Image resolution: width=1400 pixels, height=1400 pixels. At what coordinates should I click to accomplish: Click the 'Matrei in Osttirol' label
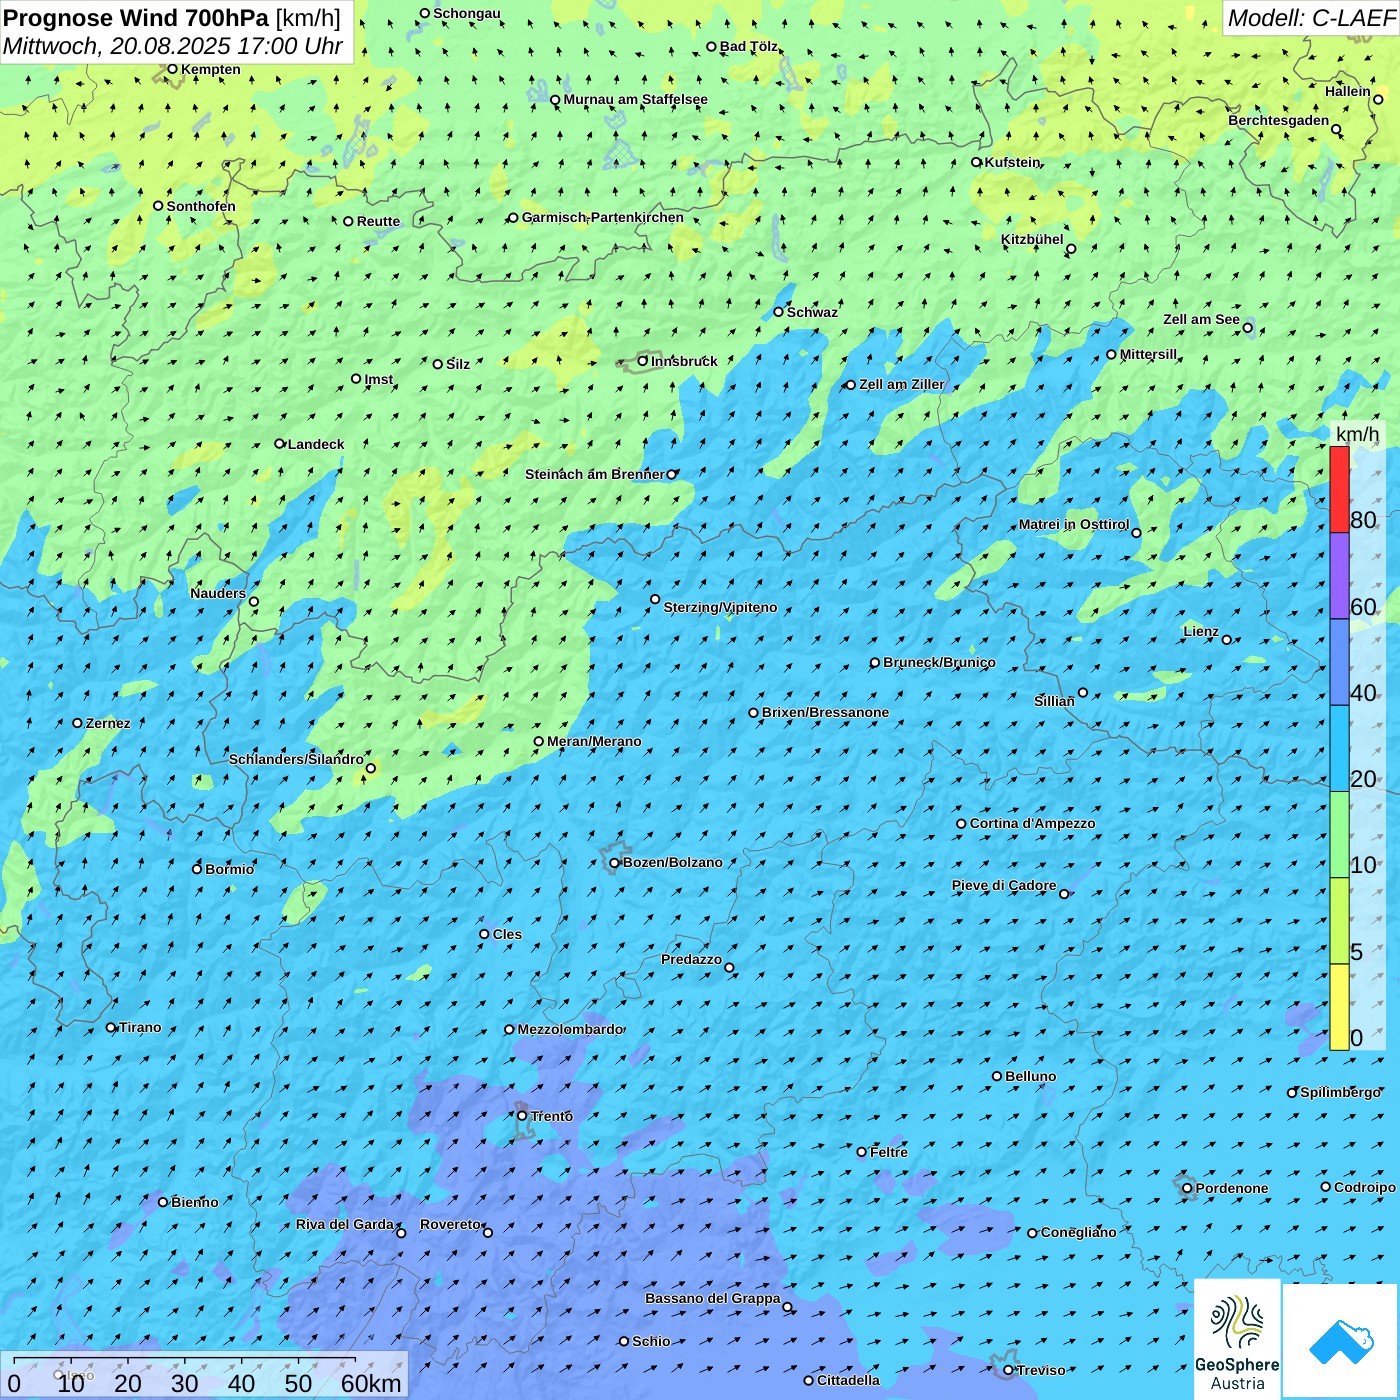pyautogui.click(x=1073, y=524)
